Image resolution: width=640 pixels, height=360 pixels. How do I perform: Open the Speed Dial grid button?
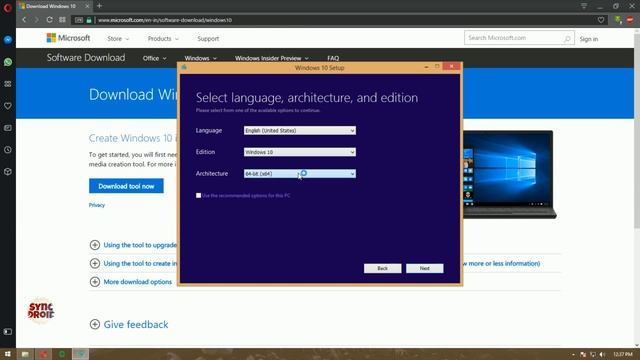pyautogui.click(x=62, y=20)
